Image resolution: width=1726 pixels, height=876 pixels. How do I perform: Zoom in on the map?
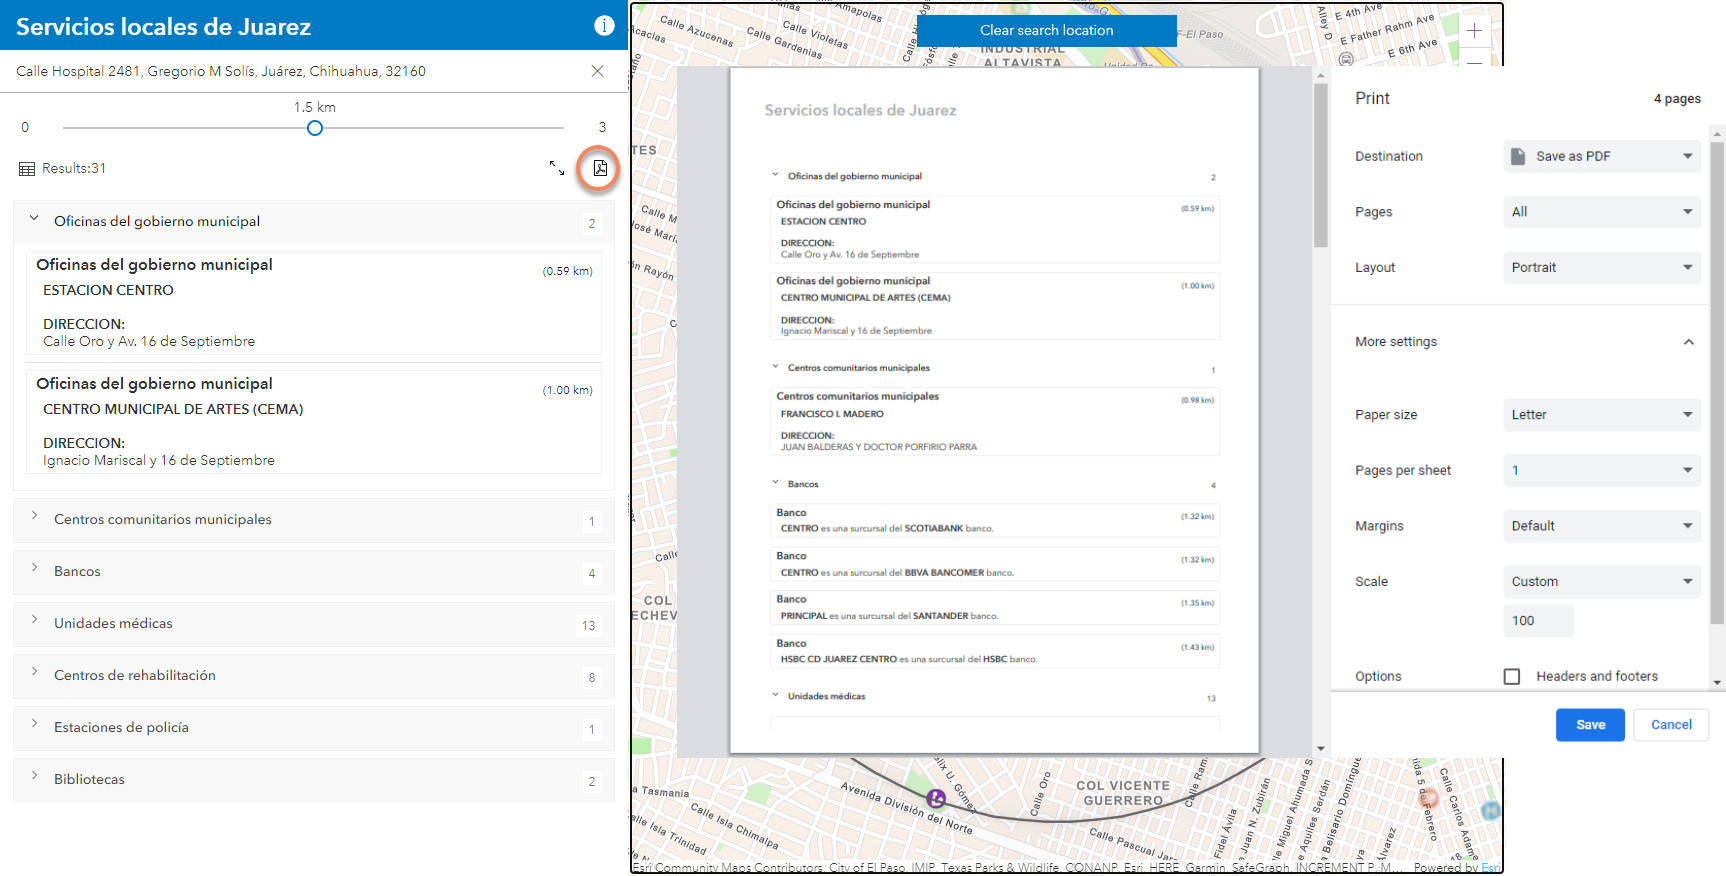click(x=1474, y=31)
